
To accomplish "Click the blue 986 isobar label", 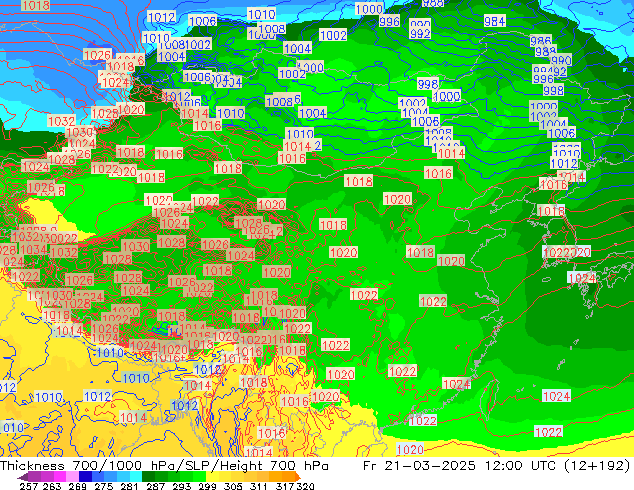I will tap(540, 41).
